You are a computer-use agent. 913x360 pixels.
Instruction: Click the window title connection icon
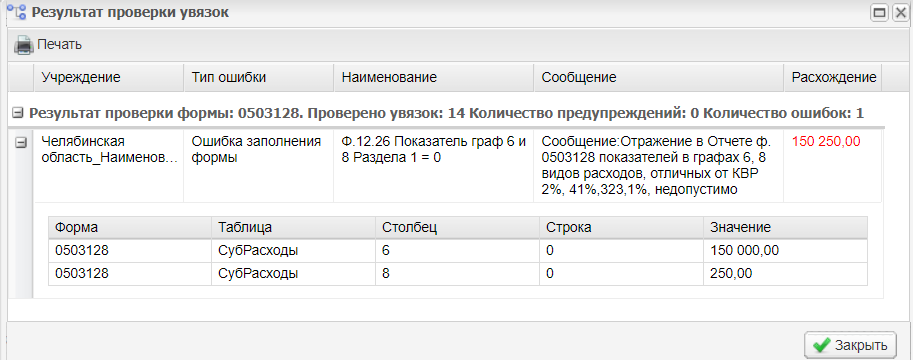pyautogui.click(x=20, y=12)
